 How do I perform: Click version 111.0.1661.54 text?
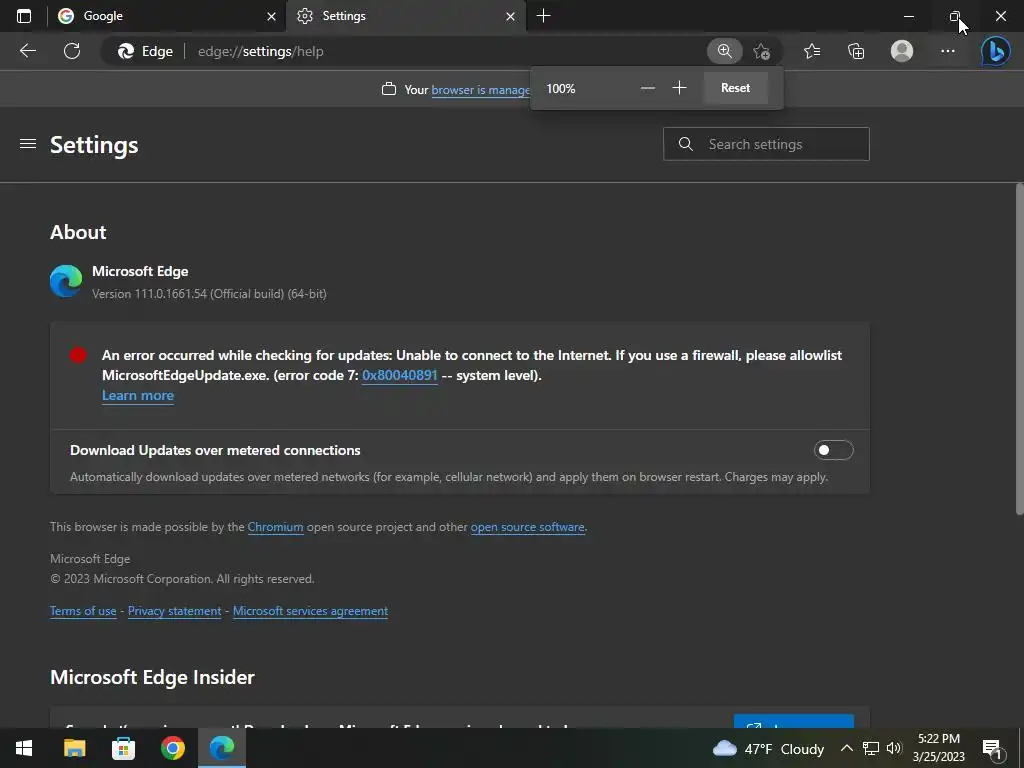(209, 294)
